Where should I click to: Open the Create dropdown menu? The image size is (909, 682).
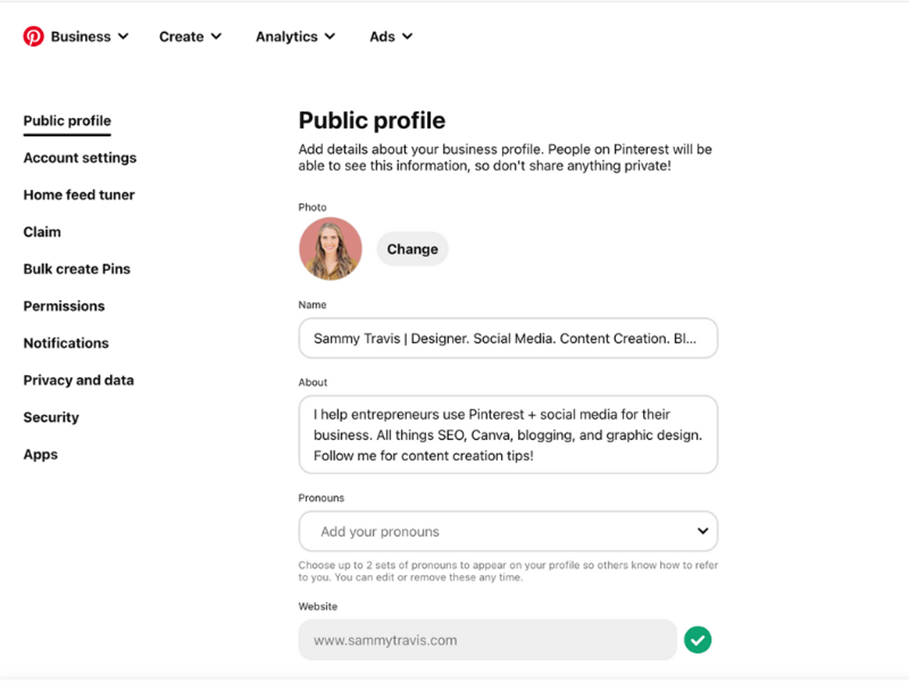tap(190, 37)
